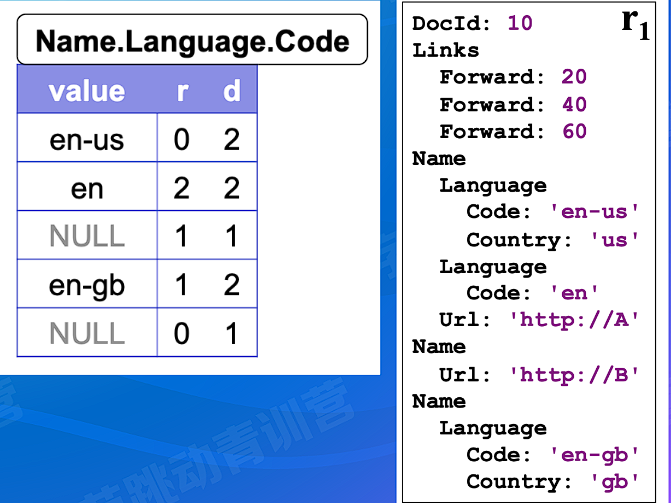
Task: Select the NULL cell in the last table row
Action: pyautogui.click(x=87, y=333)
